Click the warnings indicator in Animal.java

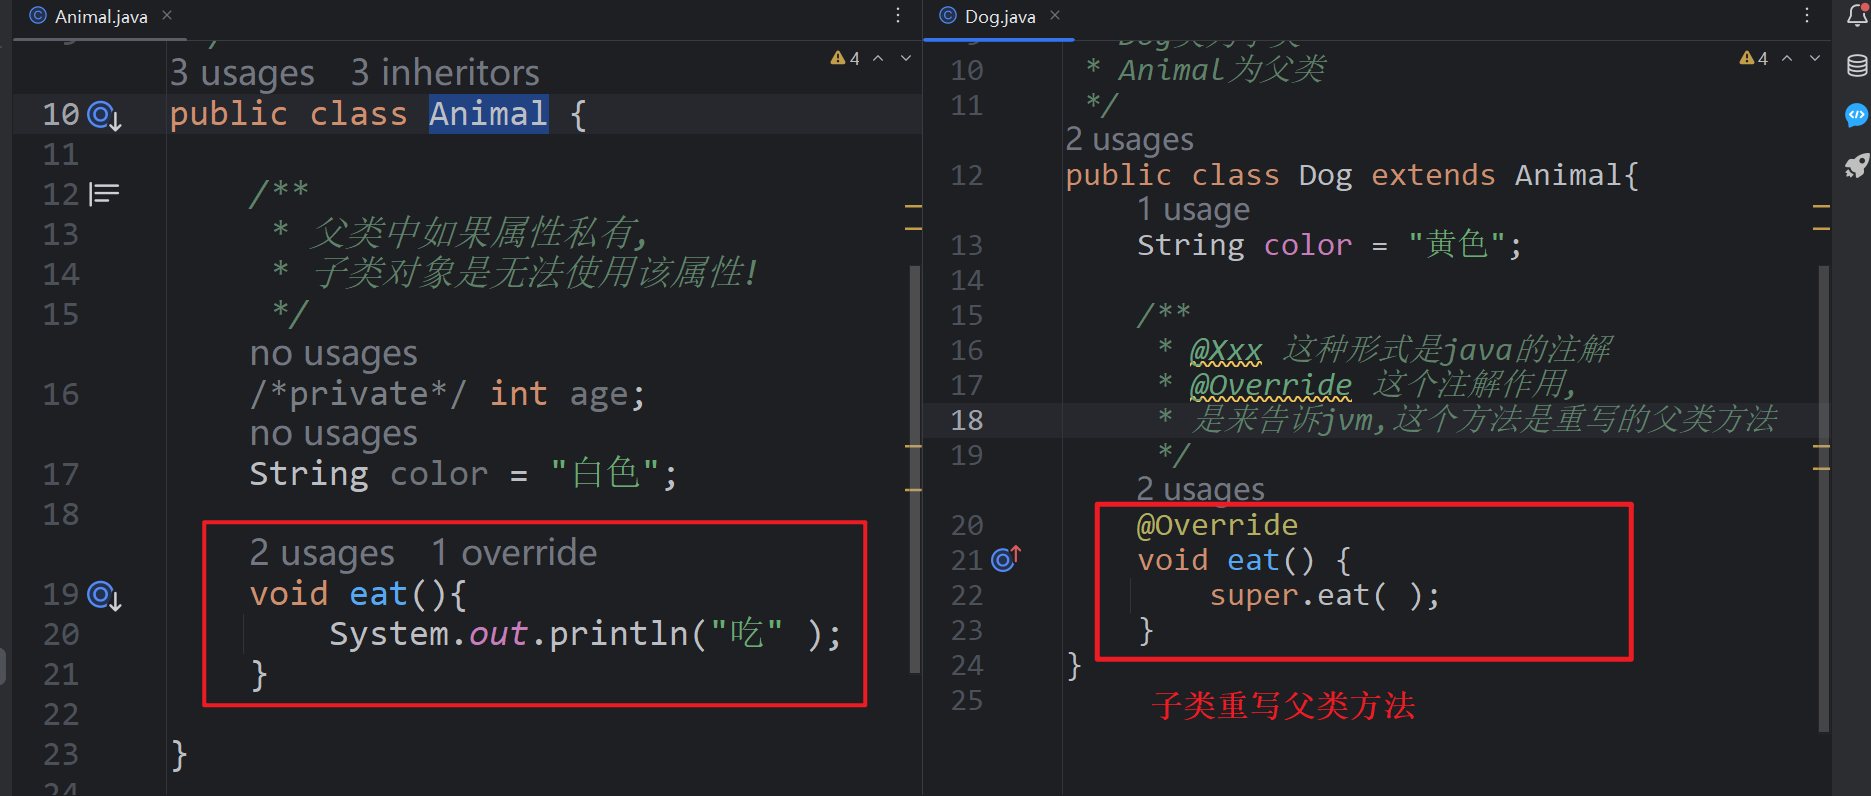point(845,58)
